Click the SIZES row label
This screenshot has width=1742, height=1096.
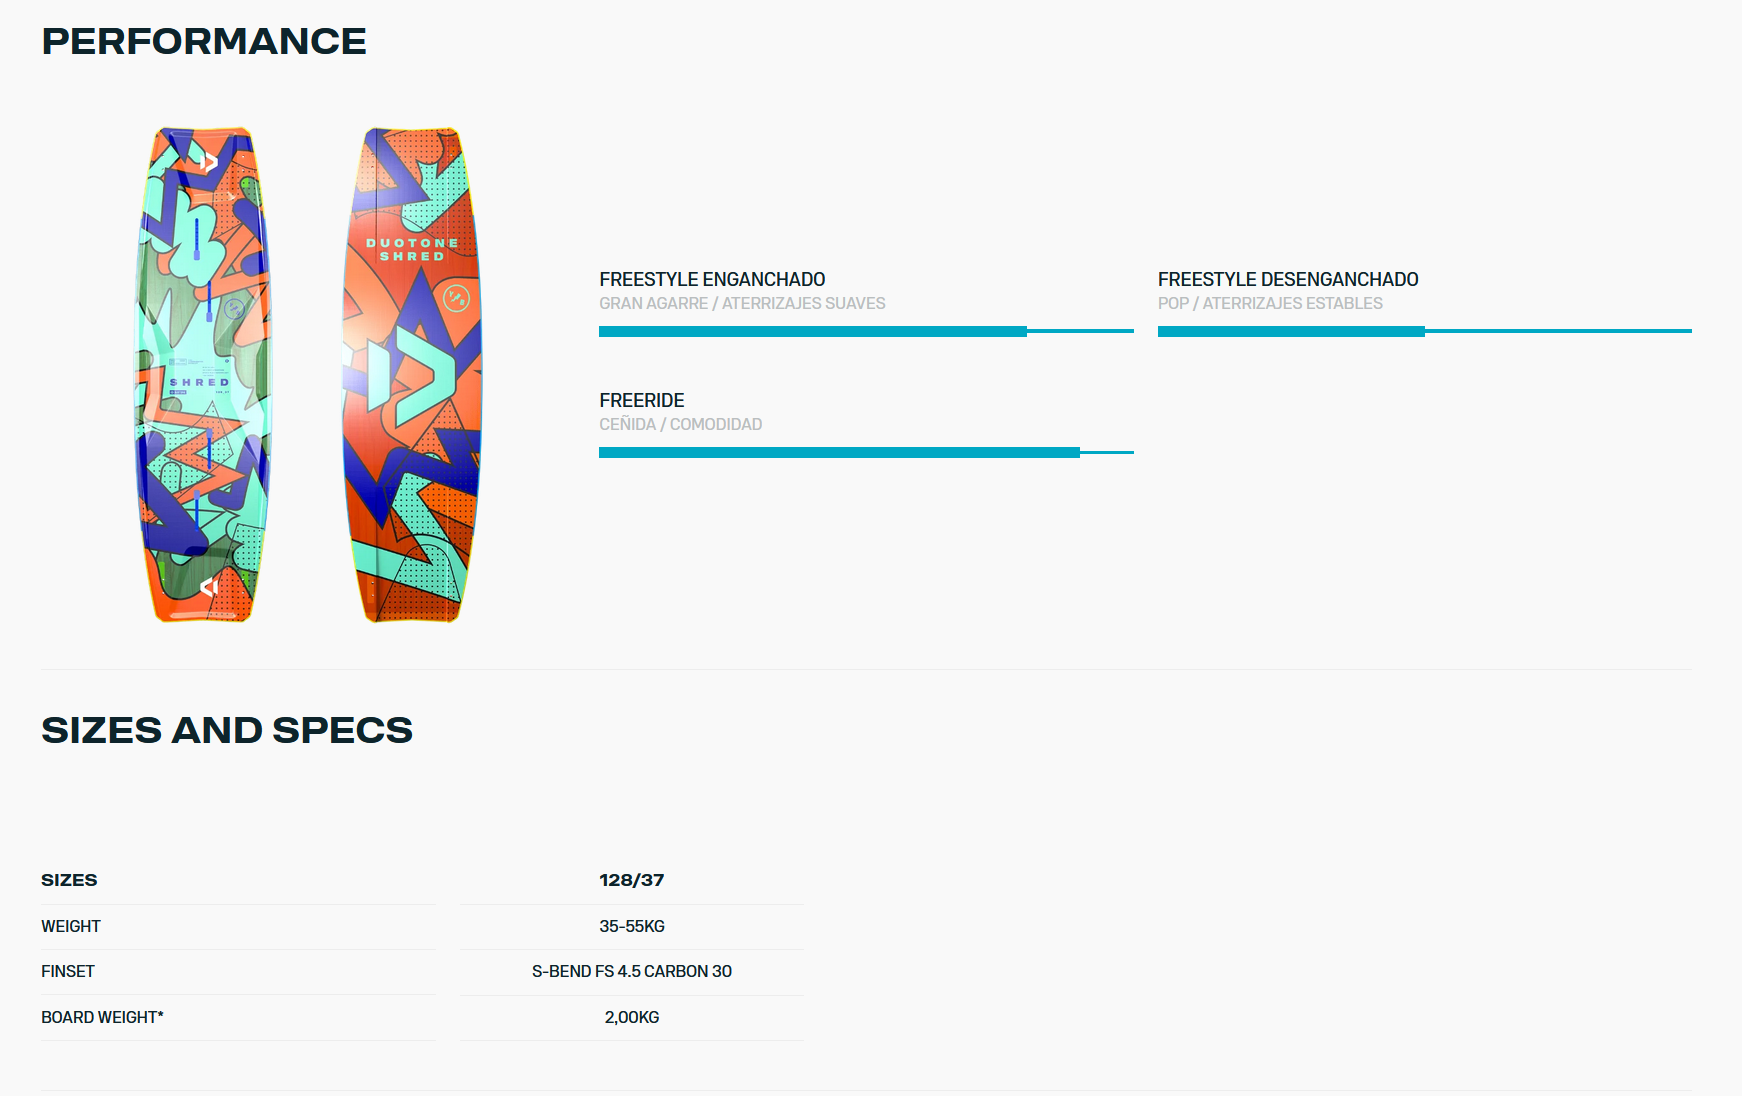[x=69, y=880]
